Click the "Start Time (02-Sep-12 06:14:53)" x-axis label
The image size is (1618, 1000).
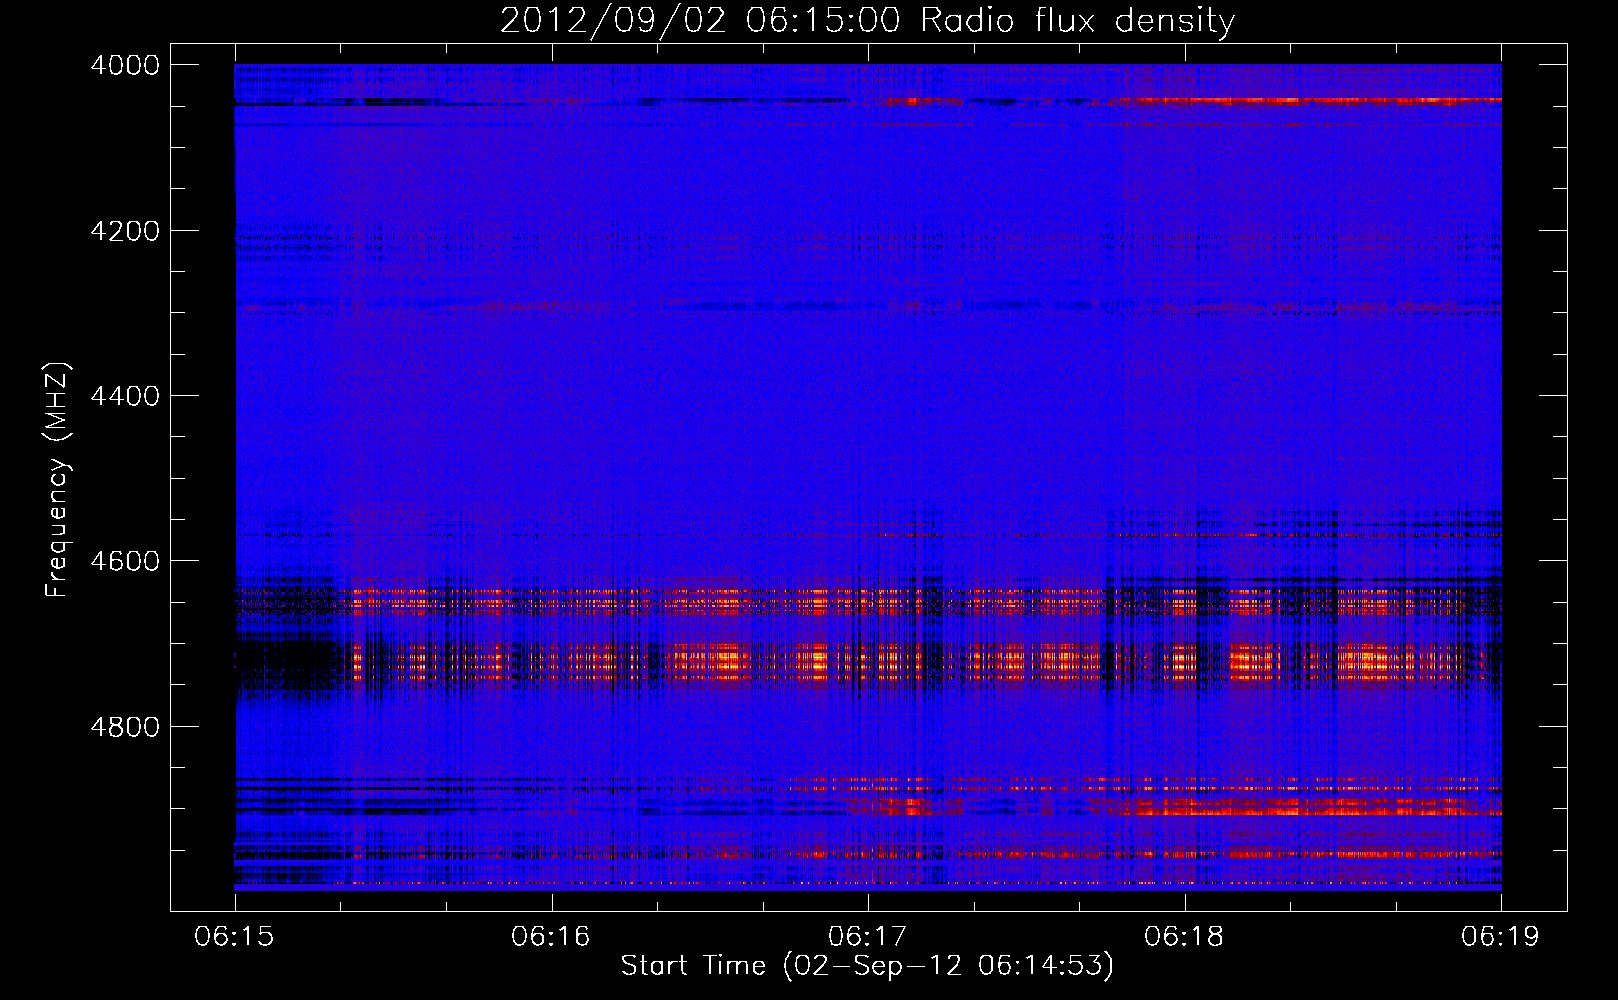point(867,966)
